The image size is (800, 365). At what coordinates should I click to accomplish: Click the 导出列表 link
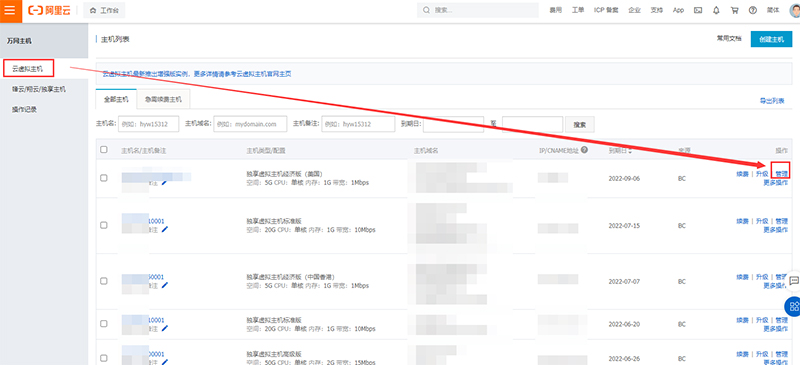pyautogui.click(x=772, y=101)
